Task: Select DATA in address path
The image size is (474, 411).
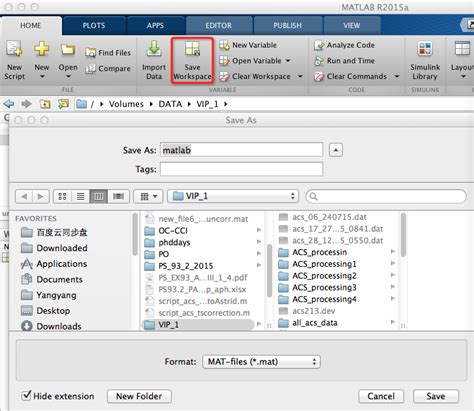Action: [170, 104]
